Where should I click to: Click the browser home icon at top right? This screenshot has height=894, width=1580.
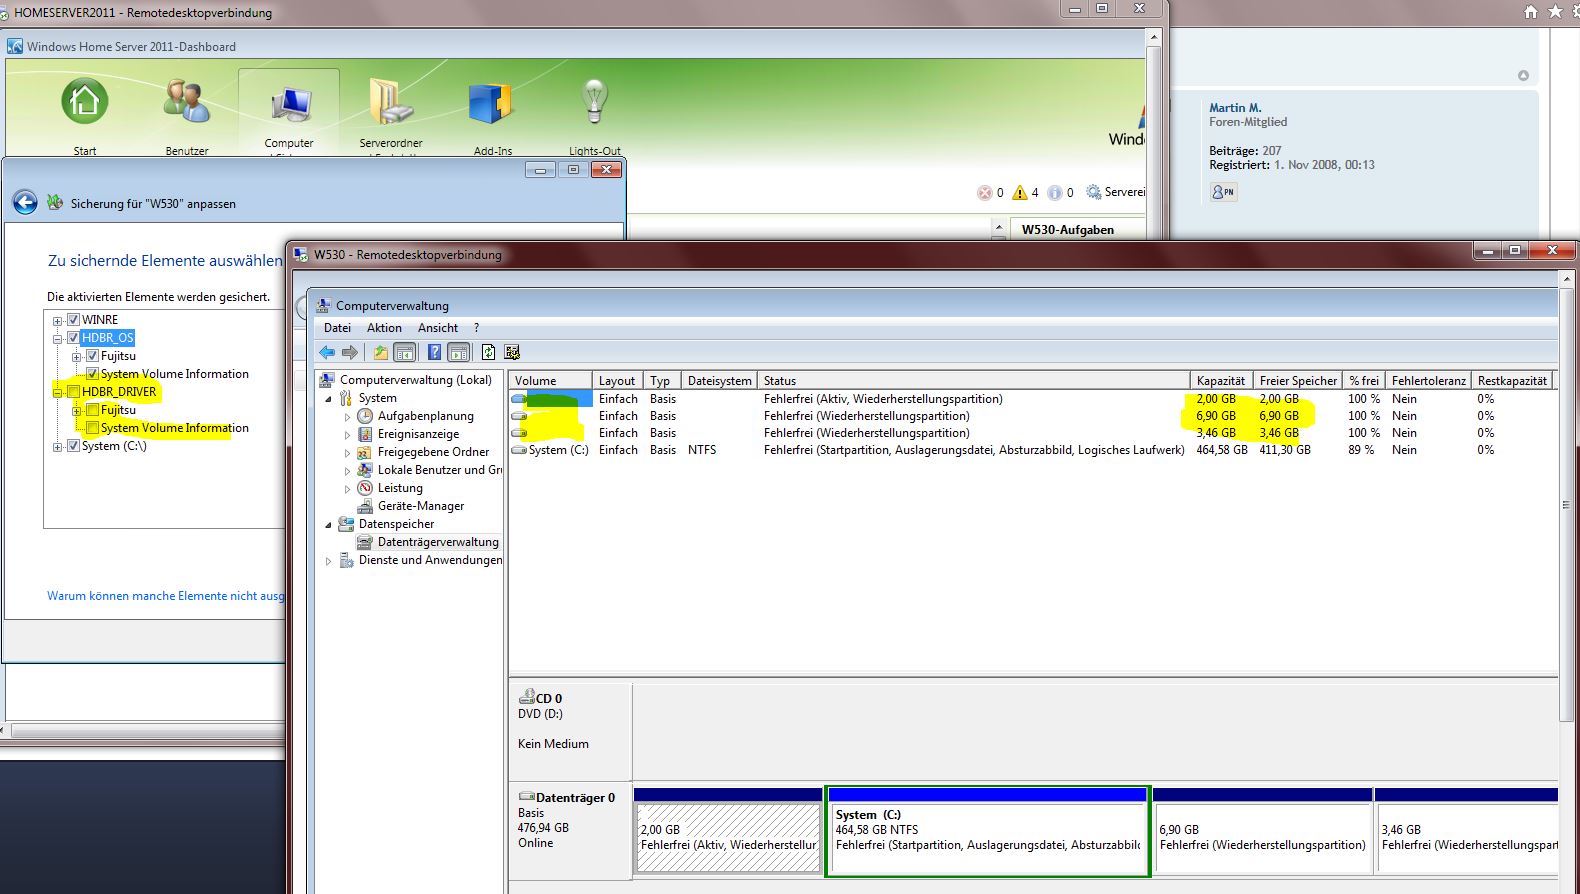click(1531, 12)
